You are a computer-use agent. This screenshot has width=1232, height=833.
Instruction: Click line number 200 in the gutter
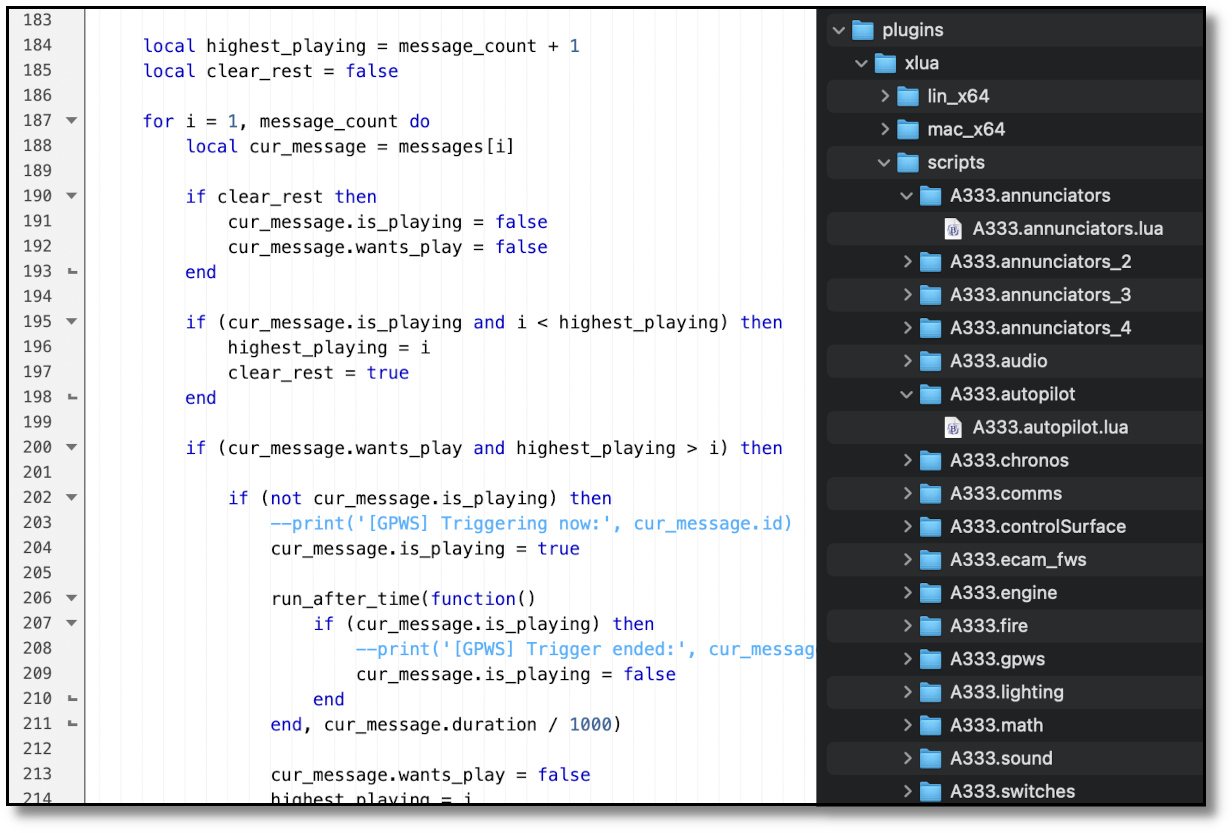click(36, 448)
